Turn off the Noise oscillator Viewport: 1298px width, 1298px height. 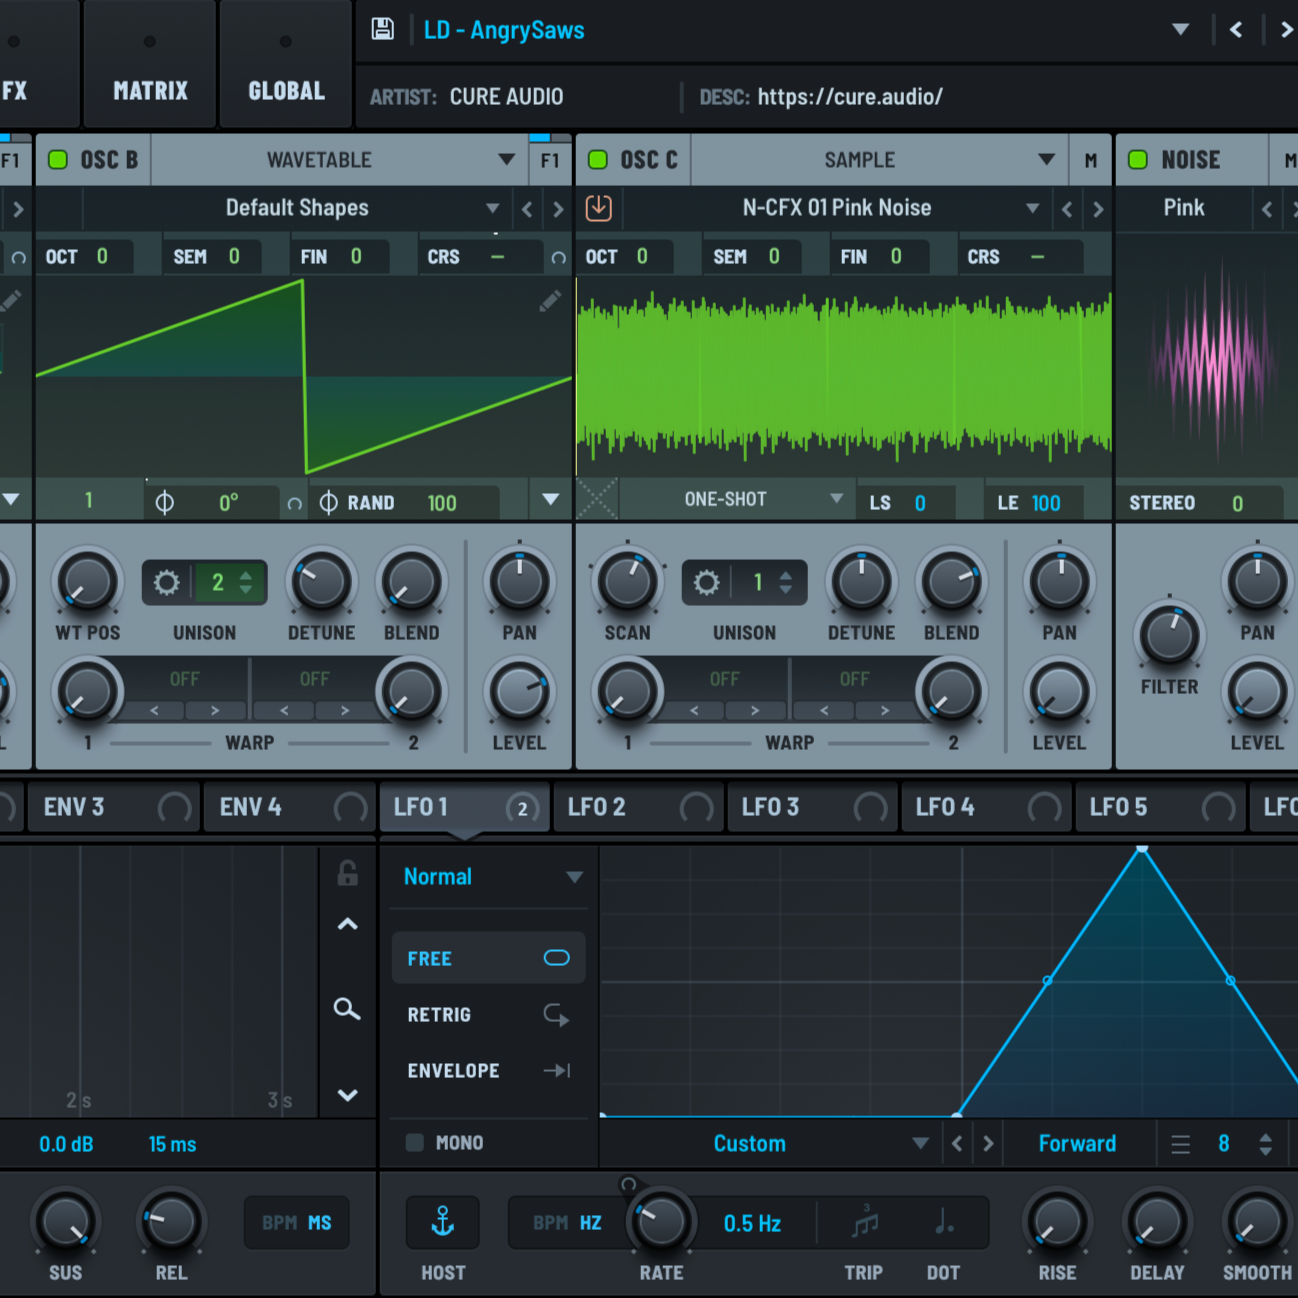pyautogui.click(x=1138, y=160)
